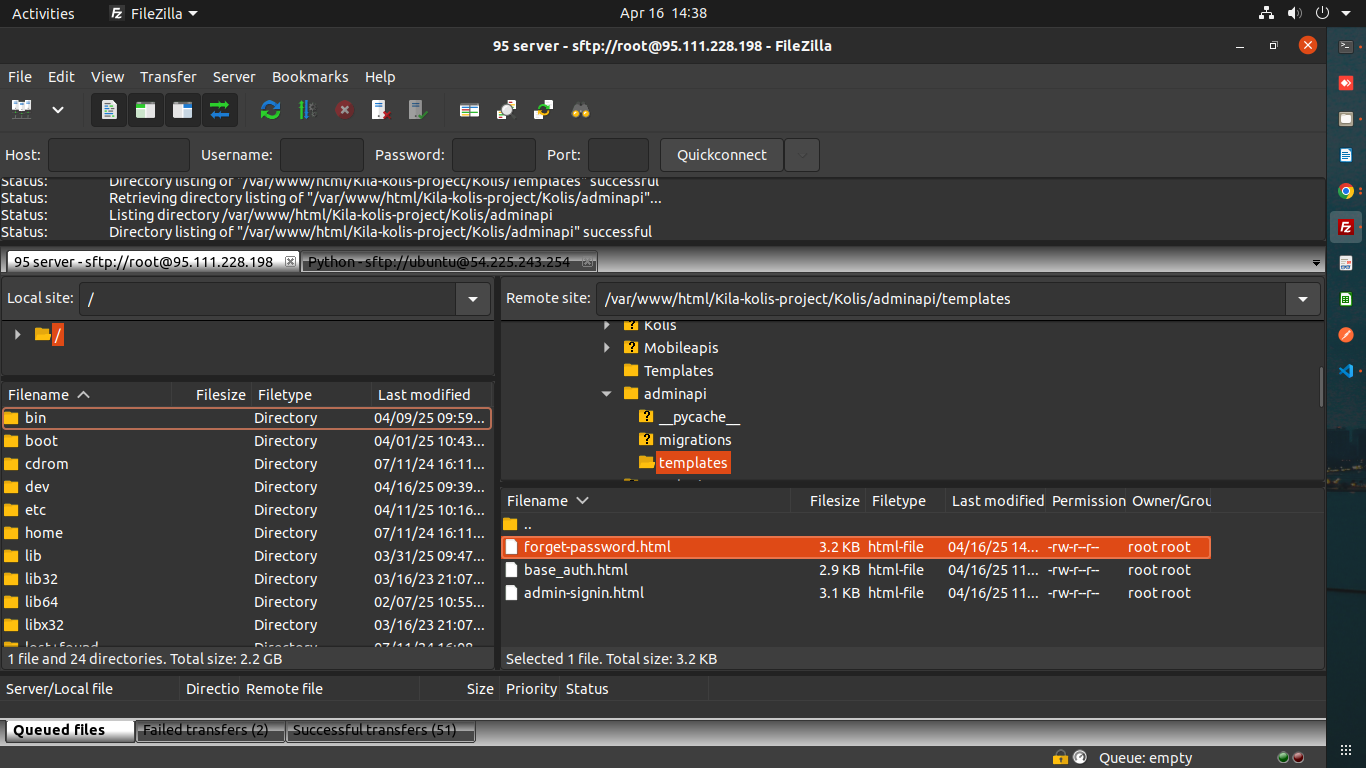Viewport: 1366px width, 768px height.
Task: Click the binoculars file search icon
Action: (x=581, y=109)
